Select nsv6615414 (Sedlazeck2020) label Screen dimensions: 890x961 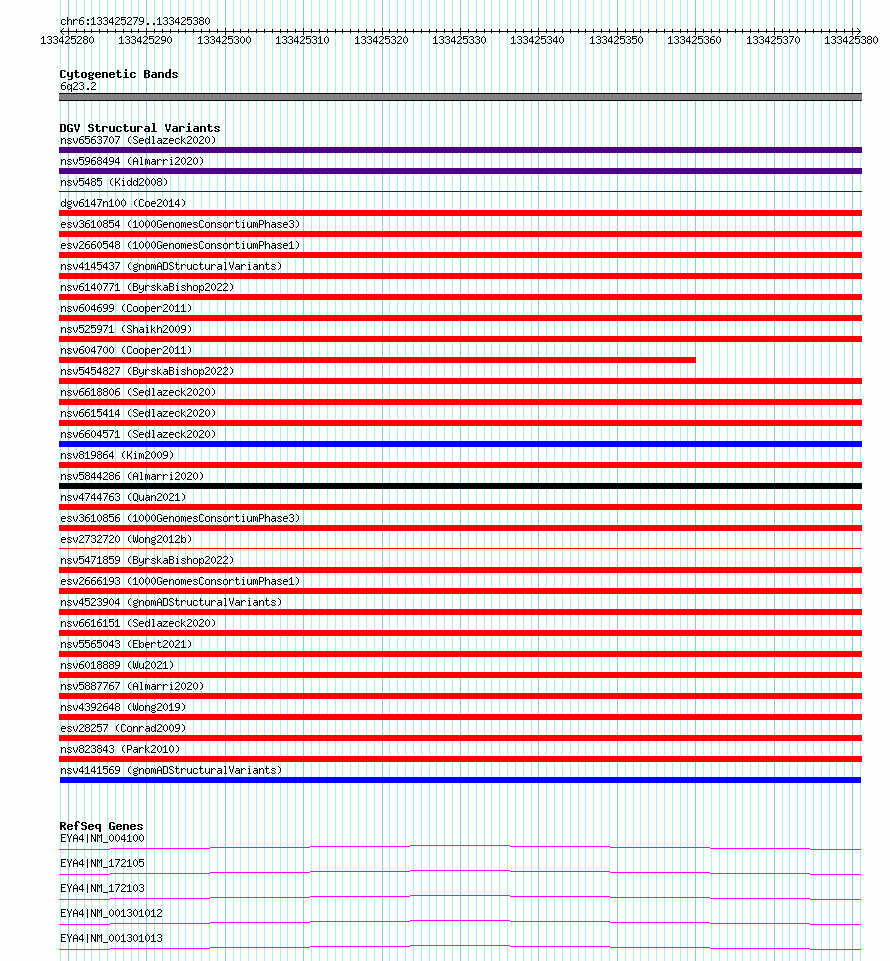(x=138, y=412)
